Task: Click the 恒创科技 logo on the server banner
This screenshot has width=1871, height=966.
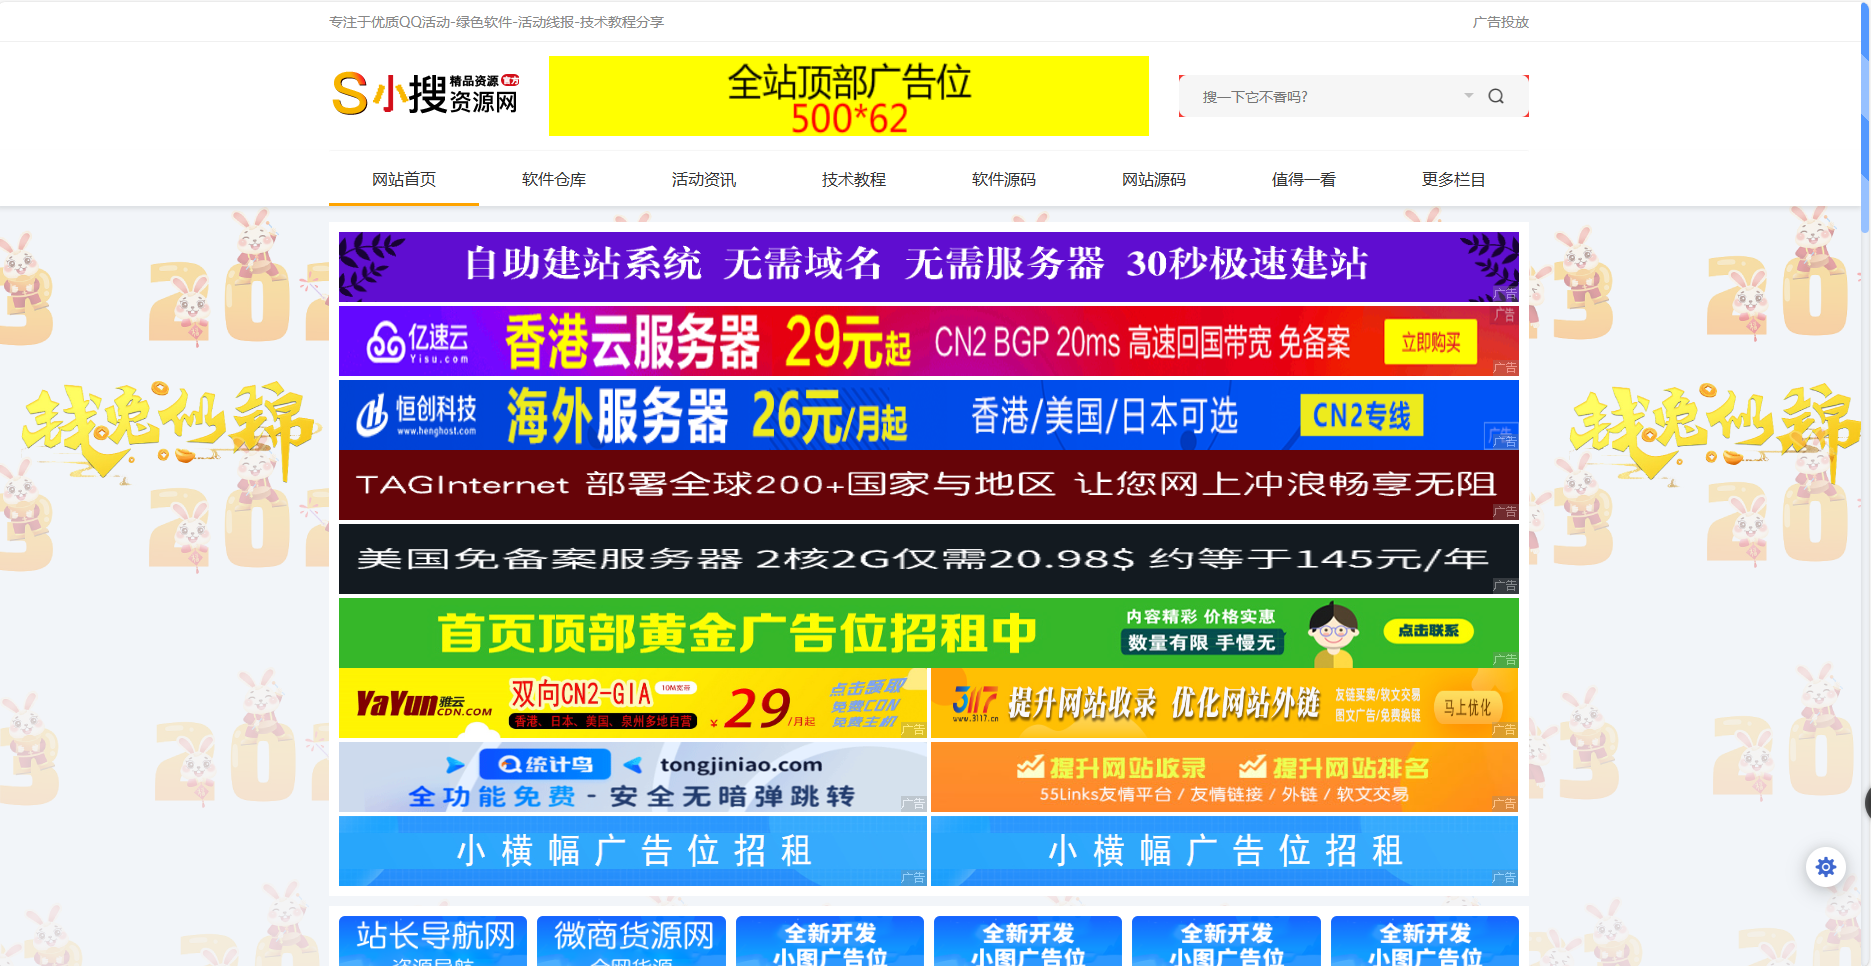Action: (414, 415)
